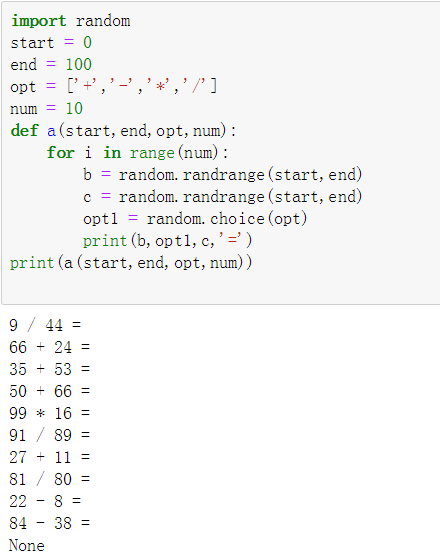This screenshot has height=559, width=440.
Task: Click output line '91 / 89 ='
Action: tap(50, 435)
